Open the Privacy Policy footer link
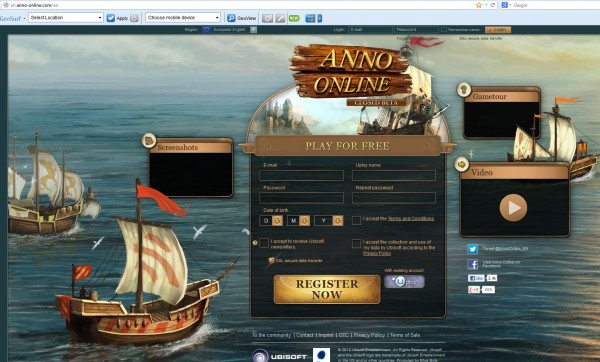 click(369, 335)
